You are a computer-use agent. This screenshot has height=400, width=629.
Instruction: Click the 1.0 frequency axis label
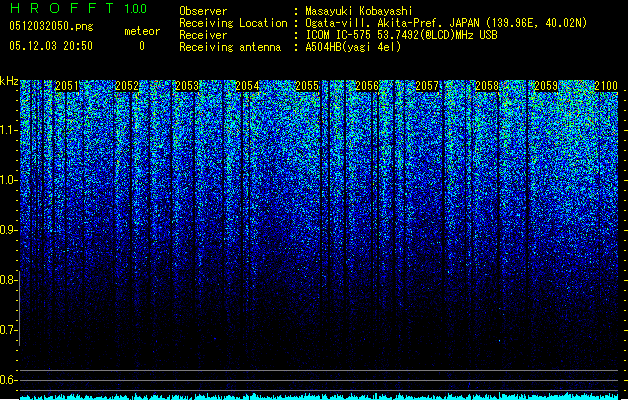(9, 180)
